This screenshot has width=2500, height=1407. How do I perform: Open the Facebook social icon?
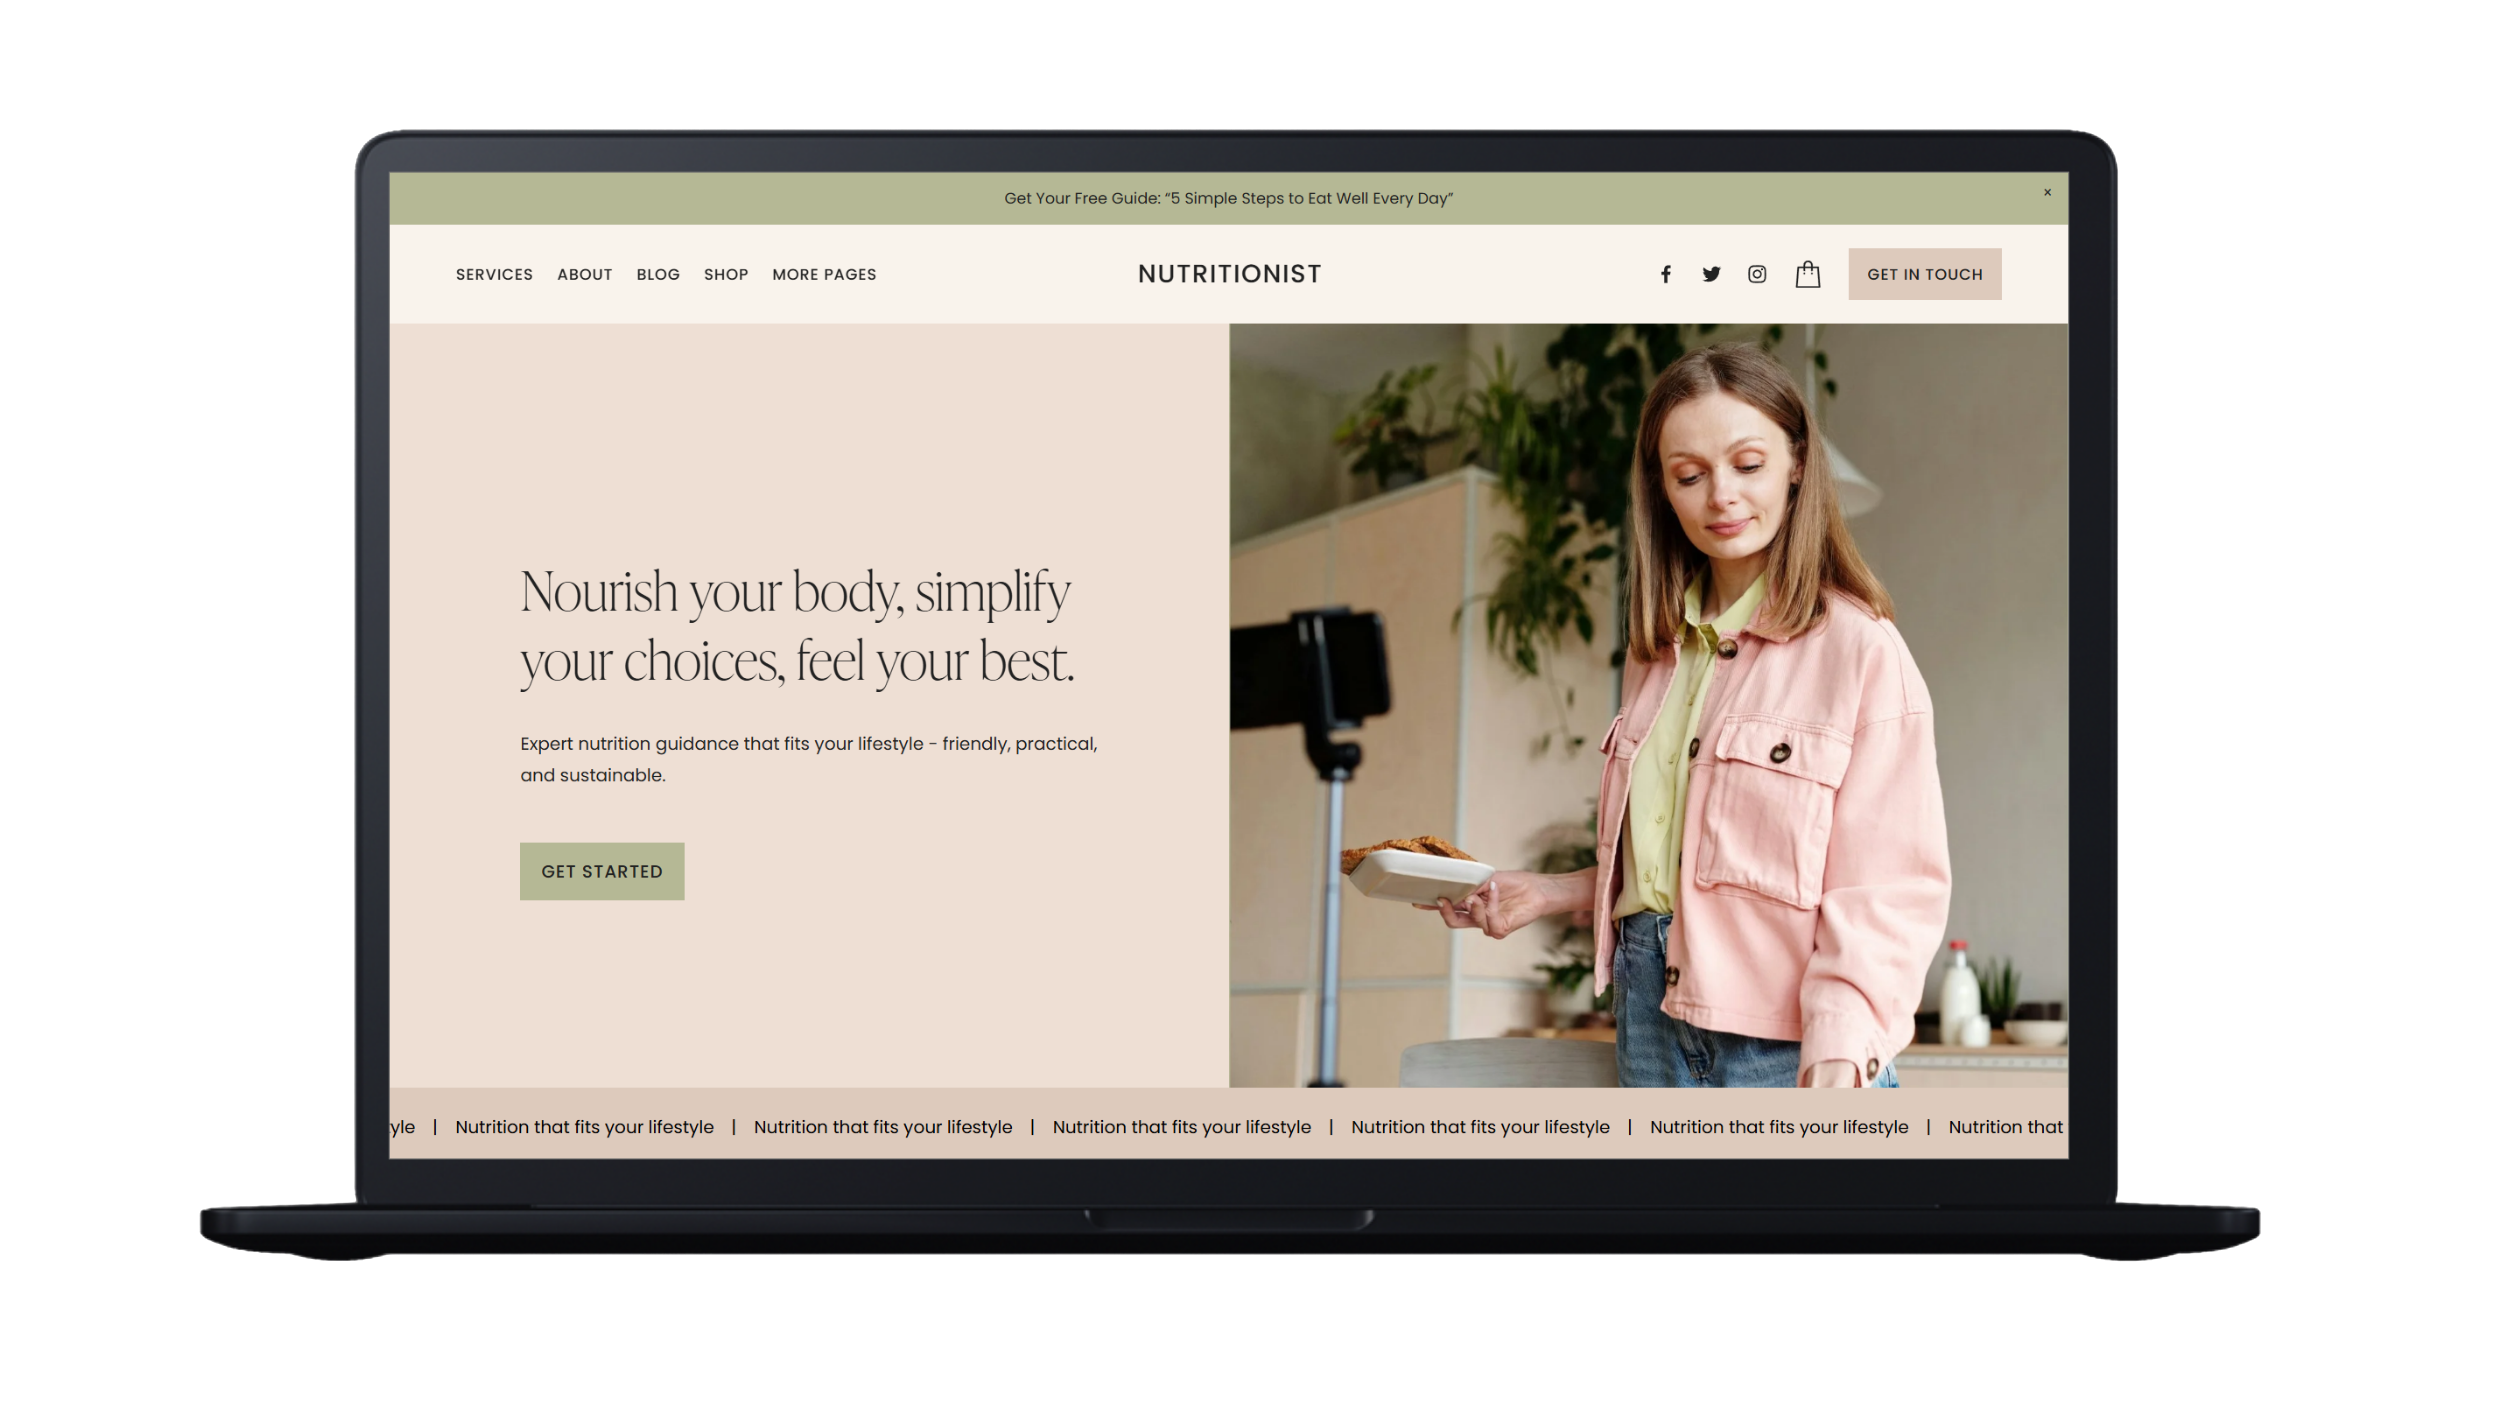(x=1665, y=274)
